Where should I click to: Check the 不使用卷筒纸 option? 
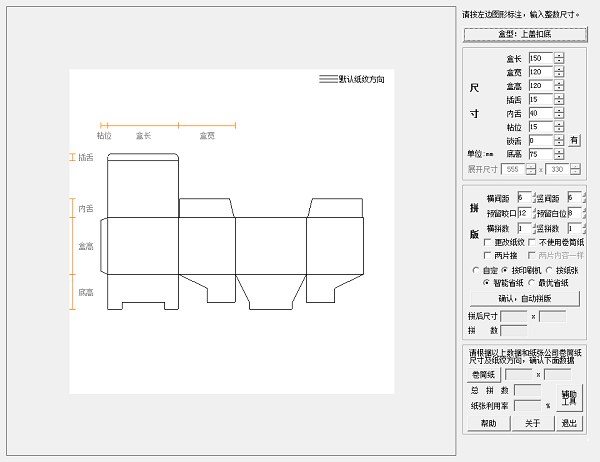pos(532,243)
